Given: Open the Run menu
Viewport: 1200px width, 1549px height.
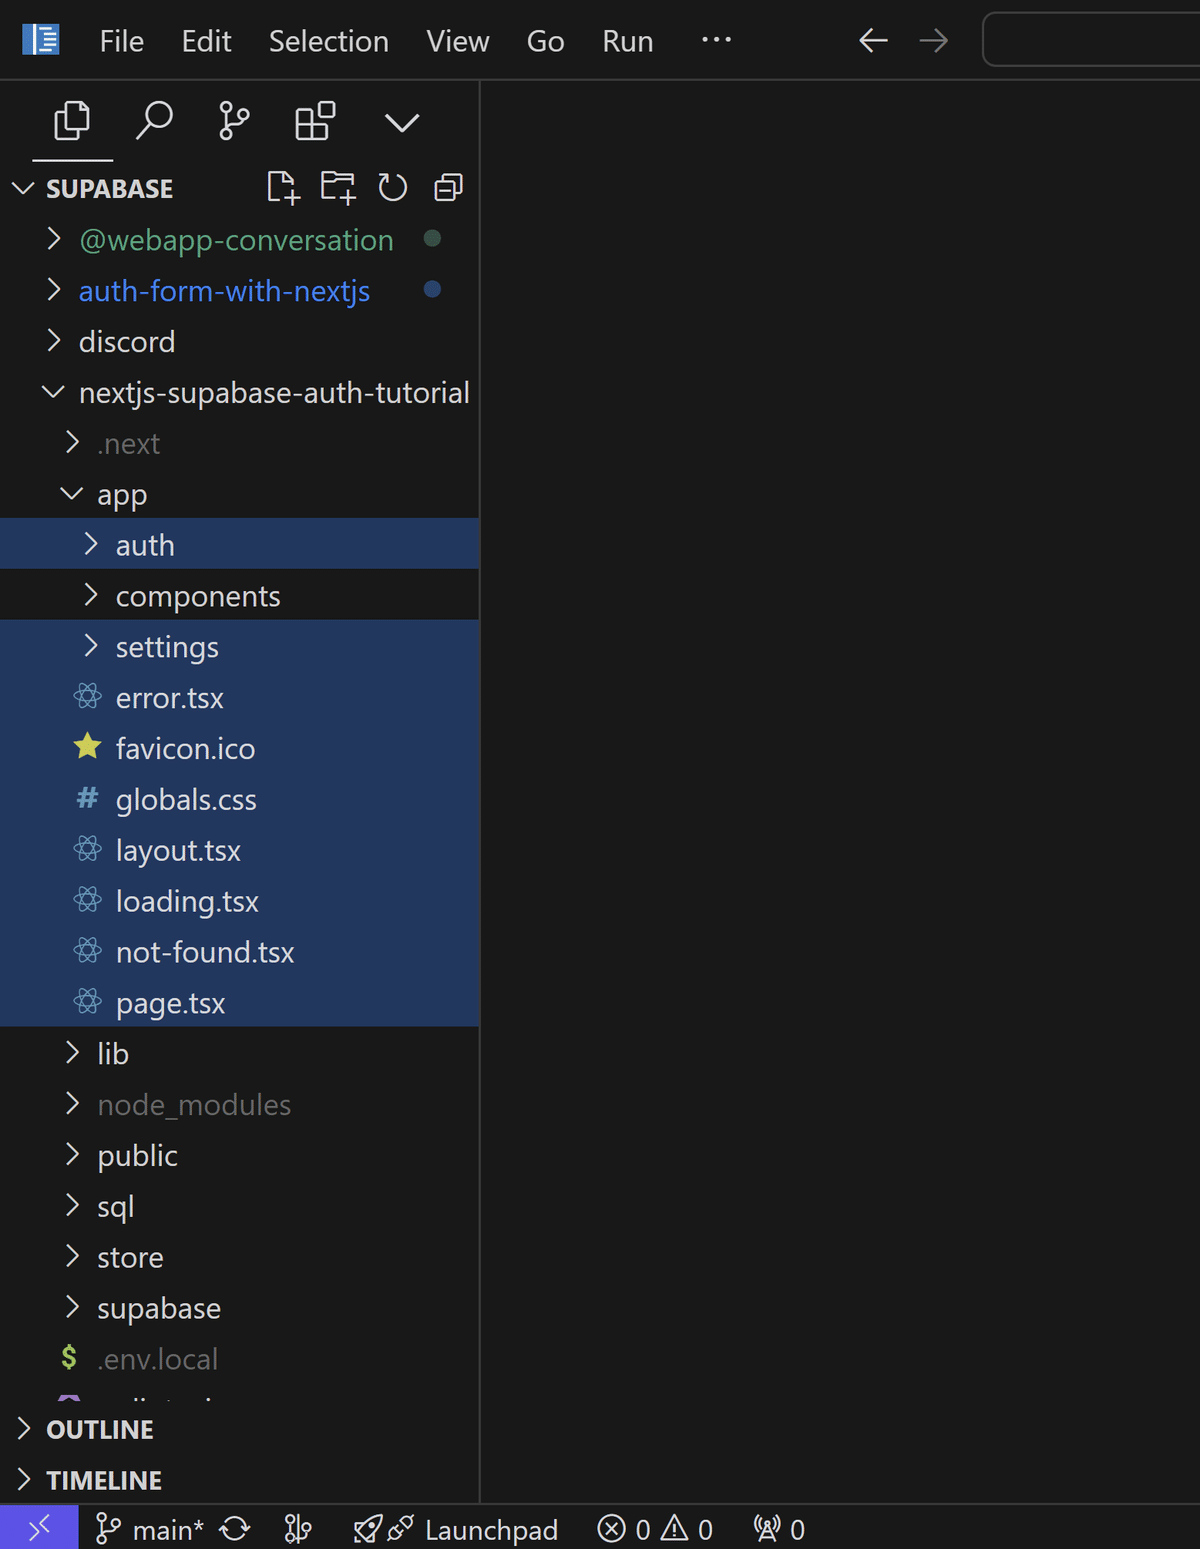Looking at the screenshot, I should [628, 41].
